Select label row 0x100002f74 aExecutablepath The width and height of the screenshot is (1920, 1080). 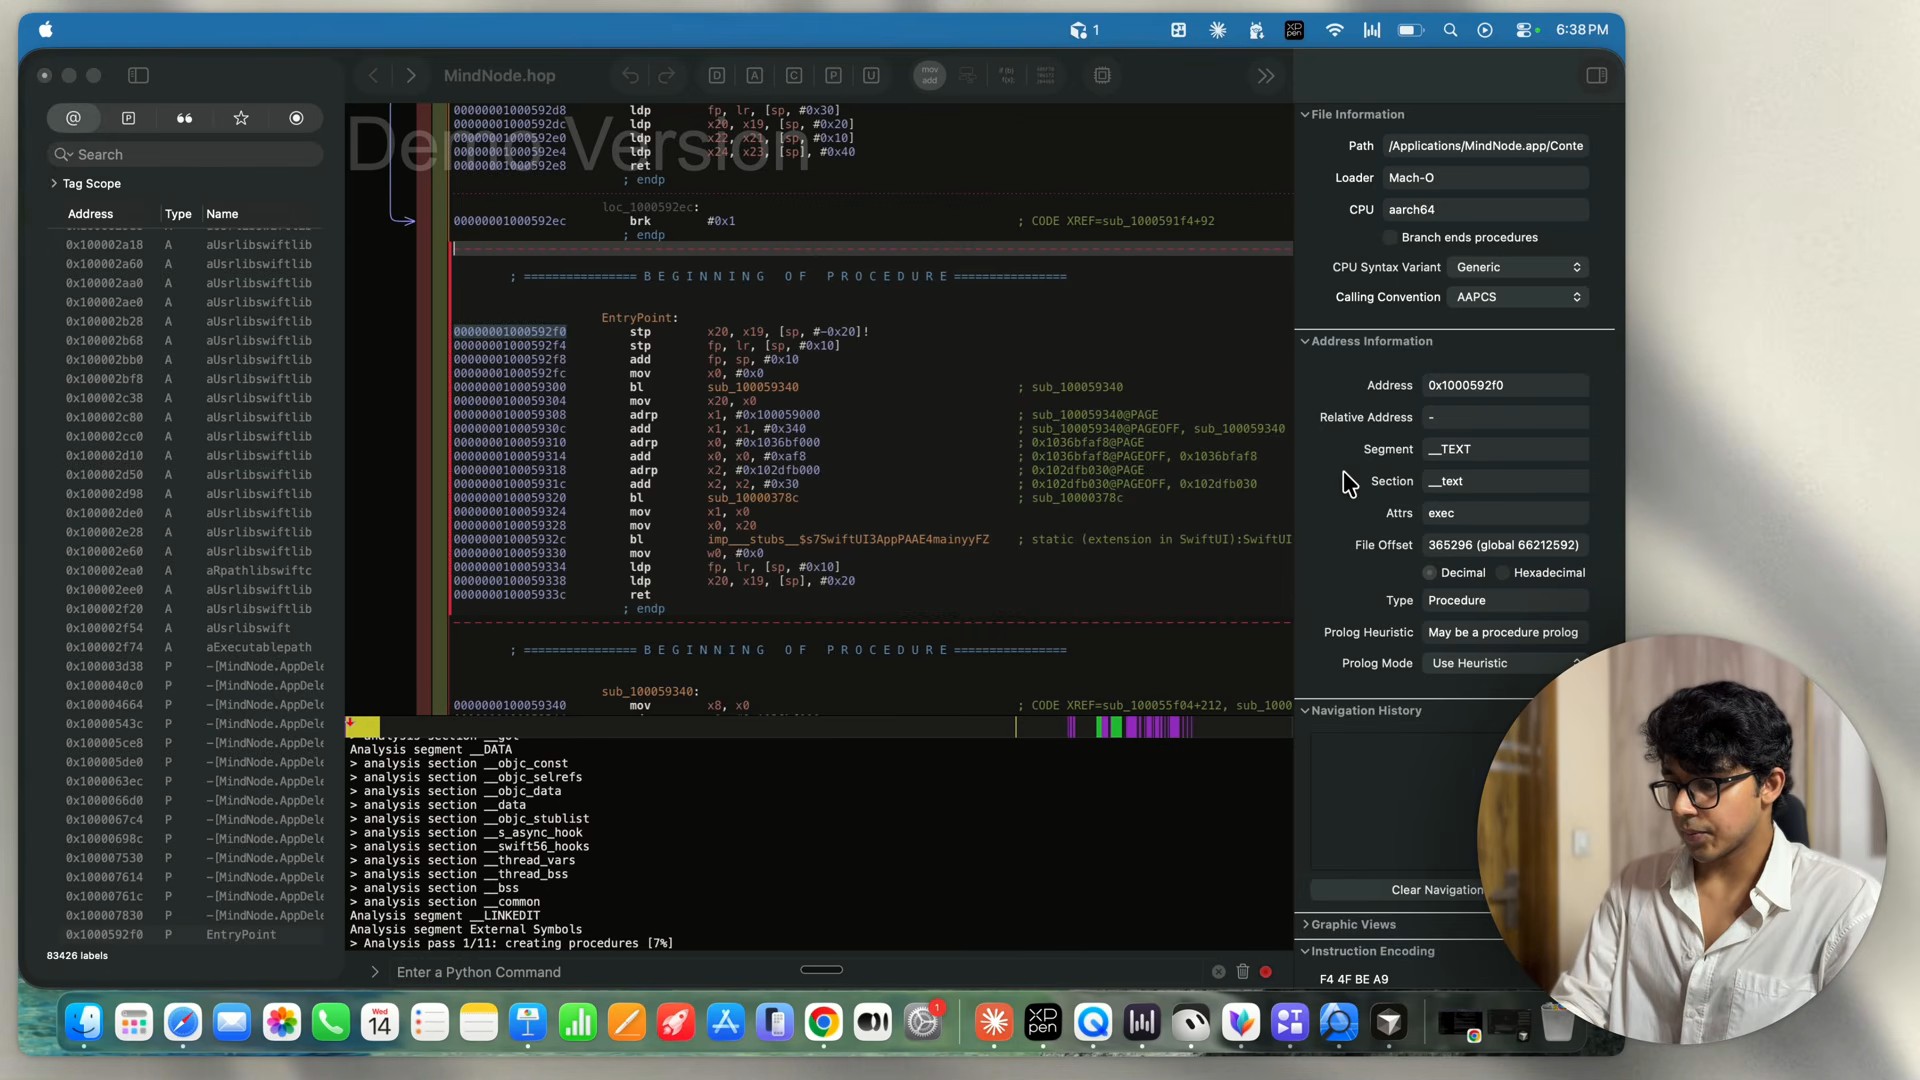(186, 647)
